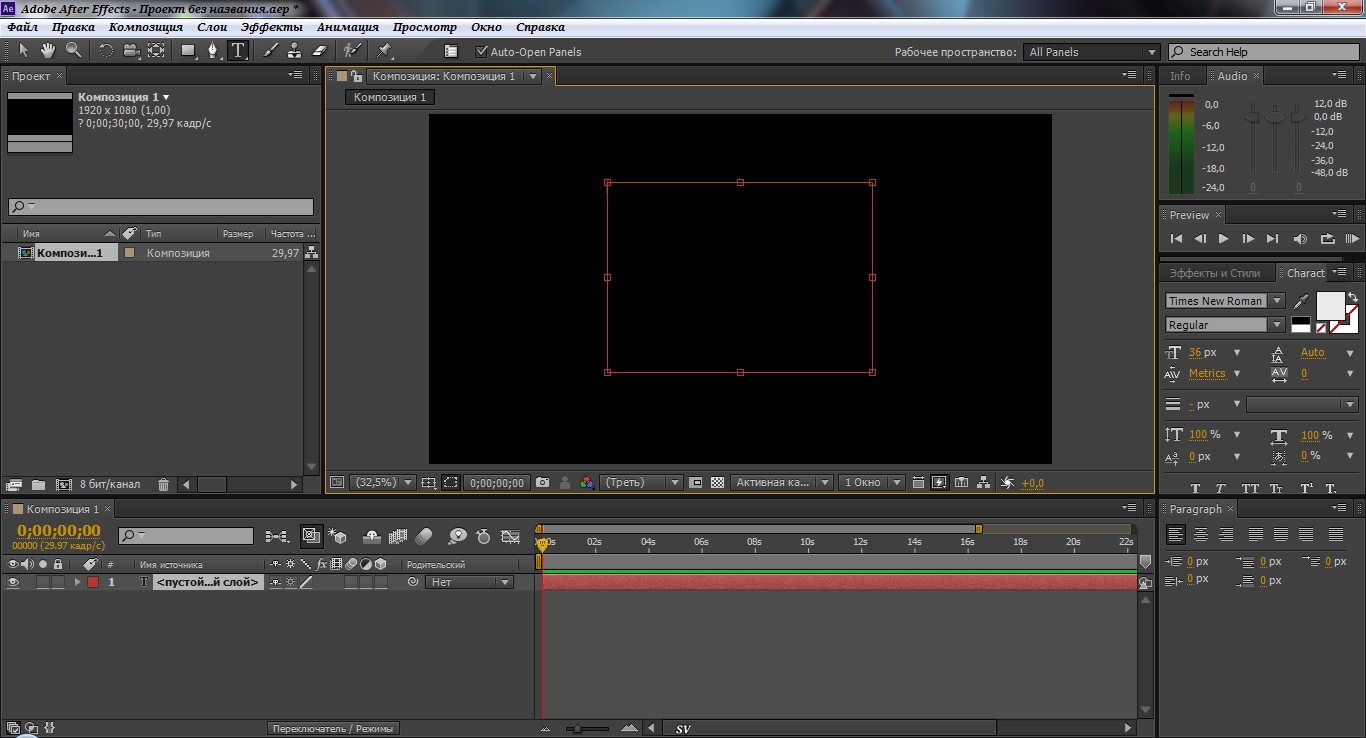1366x738 pixels.
Task: Open the Эффекты menu
Action: pyautogui.click(x=272, y=28)
